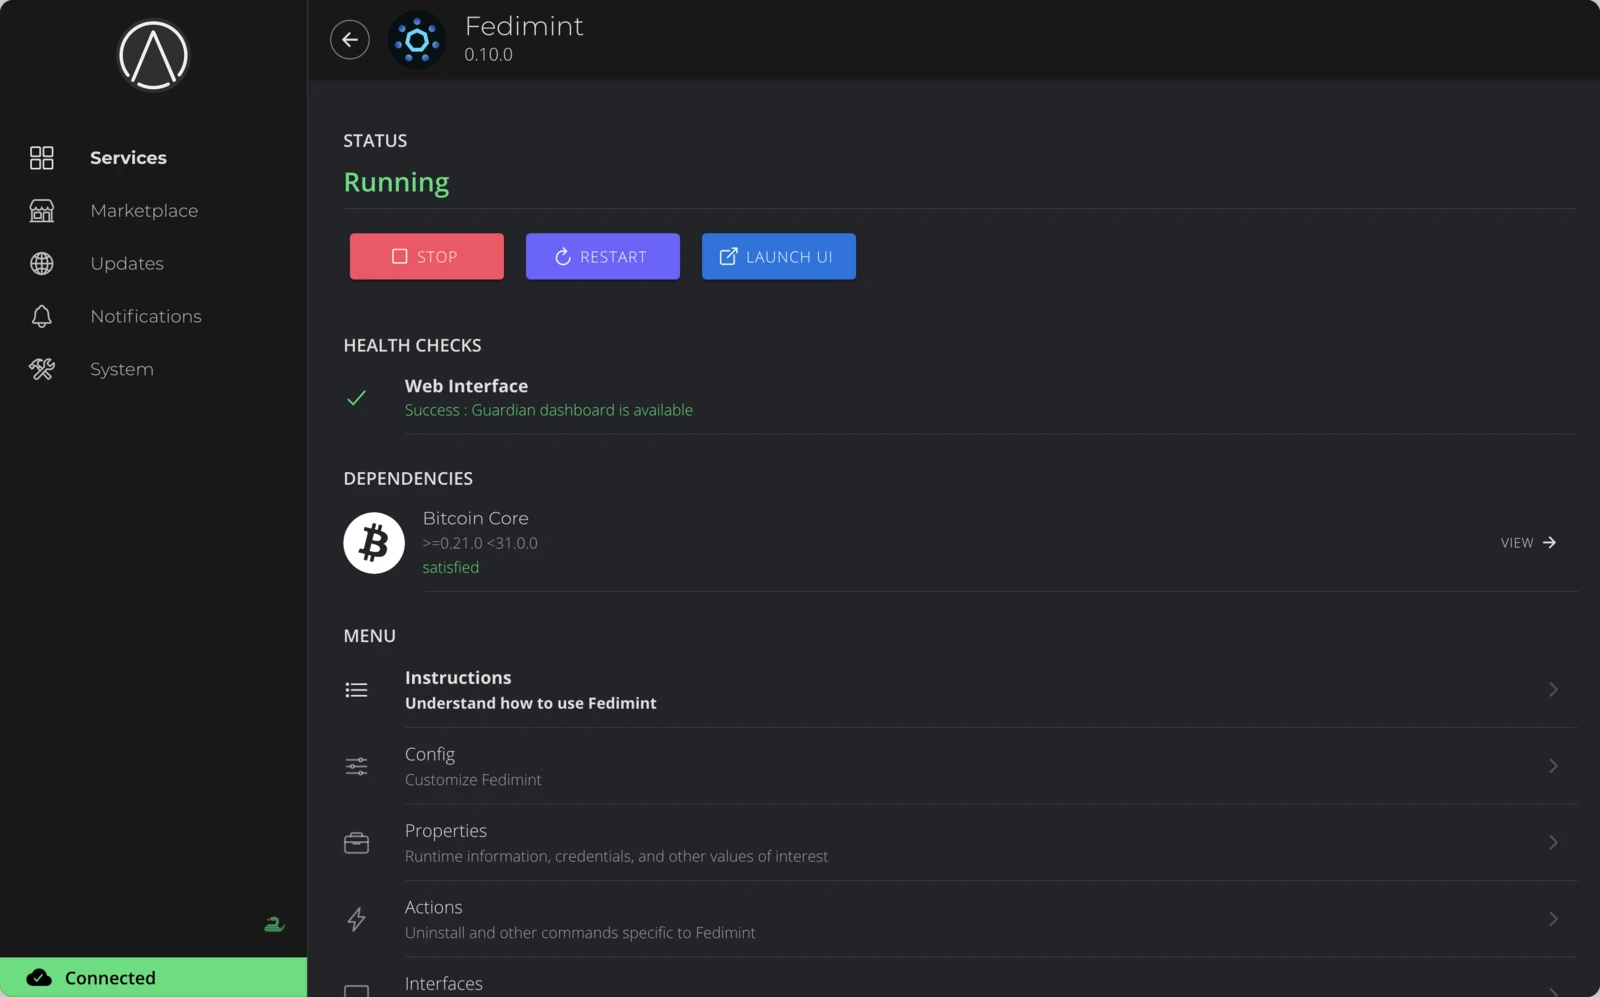The image size is (1600, 997).
Task: Open the Services section in the sidebar
Action: point(128,157)
